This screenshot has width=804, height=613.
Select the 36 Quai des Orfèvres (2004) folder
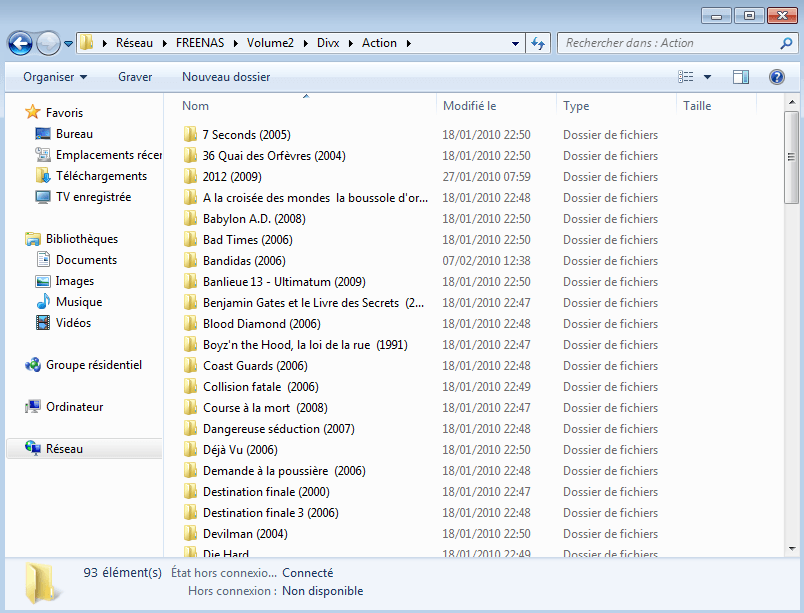pyautogui.click(x=274, y=155)
